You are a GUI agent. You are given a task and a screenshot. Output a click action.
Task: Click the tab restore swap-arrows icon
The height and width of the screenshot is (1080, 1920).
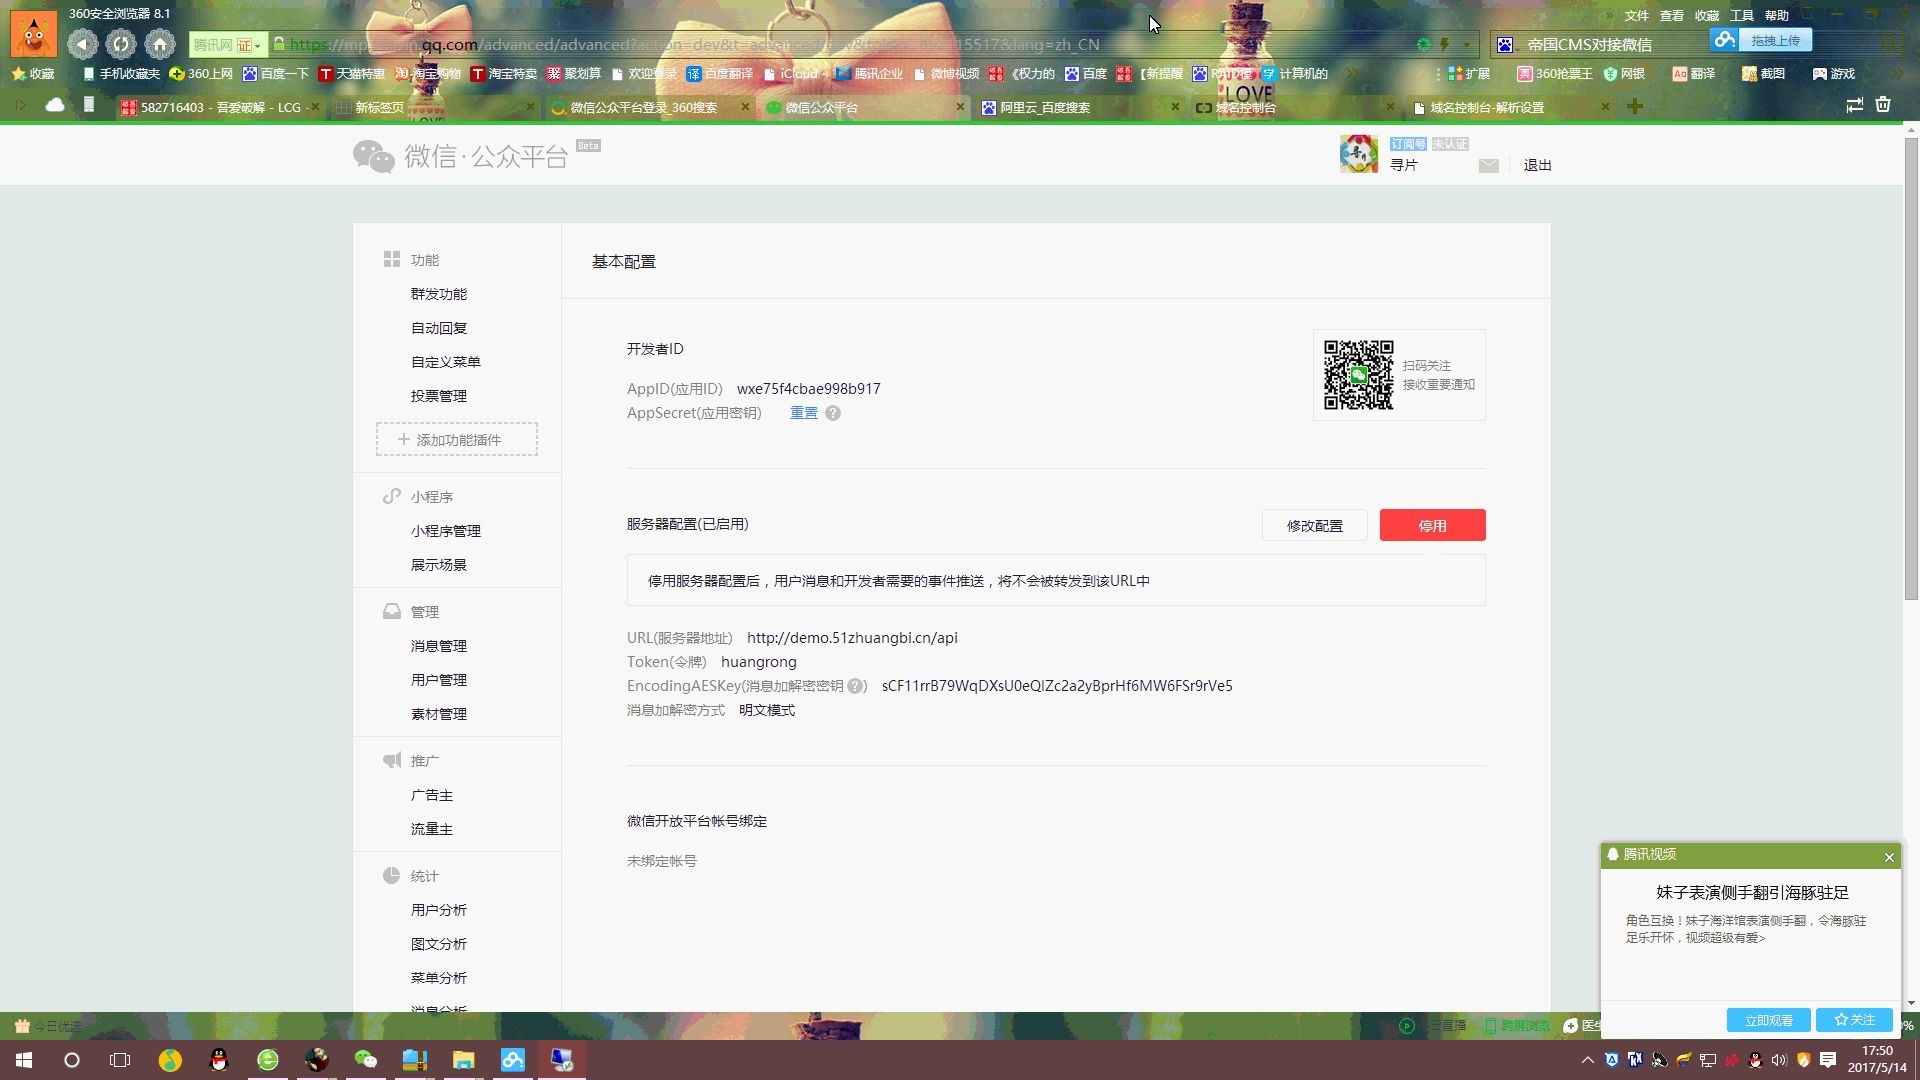[x=1854, y=105]
